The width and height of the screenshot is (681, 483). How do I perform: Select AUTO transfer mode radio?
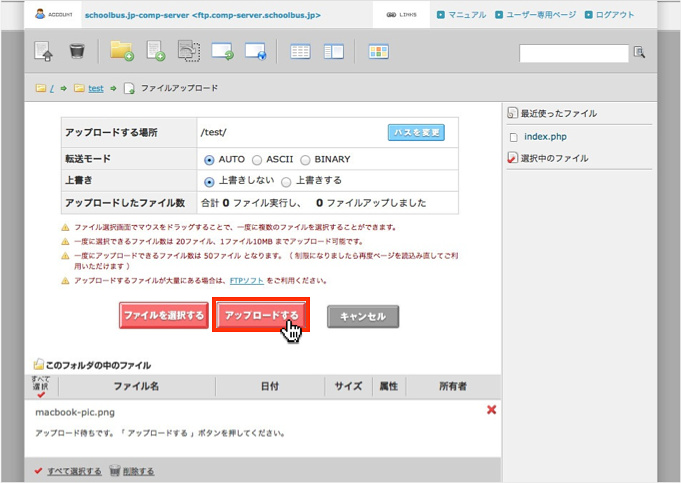209,160
